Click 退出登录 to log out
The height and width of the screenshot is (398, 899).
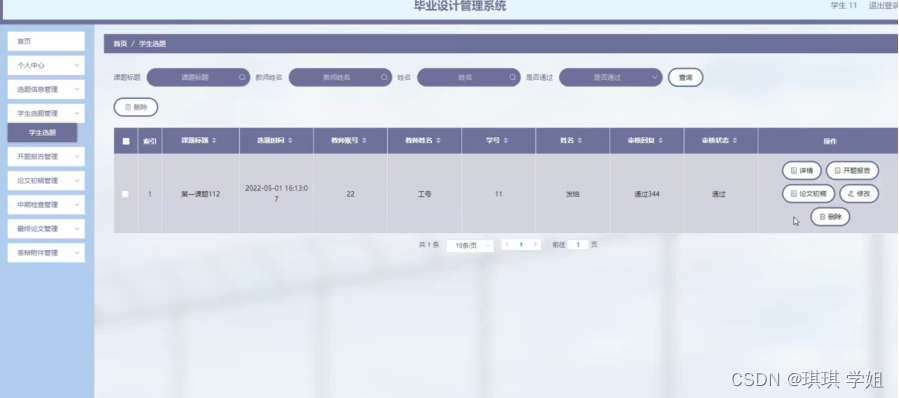883,6
